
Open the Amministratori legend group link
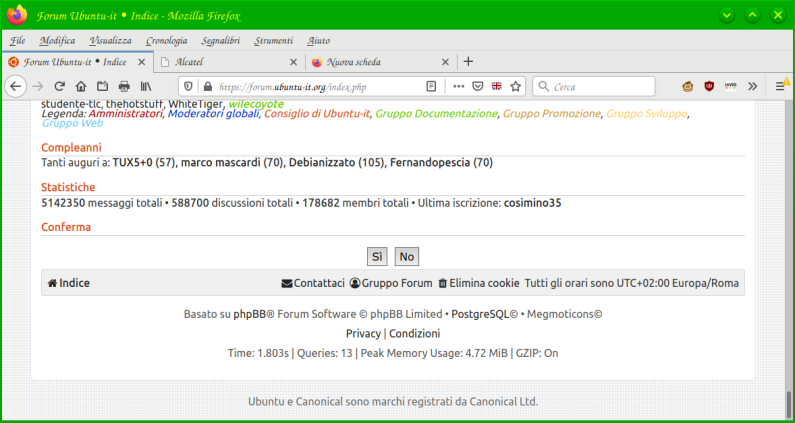pyautogui.click(x=125, y=114)
